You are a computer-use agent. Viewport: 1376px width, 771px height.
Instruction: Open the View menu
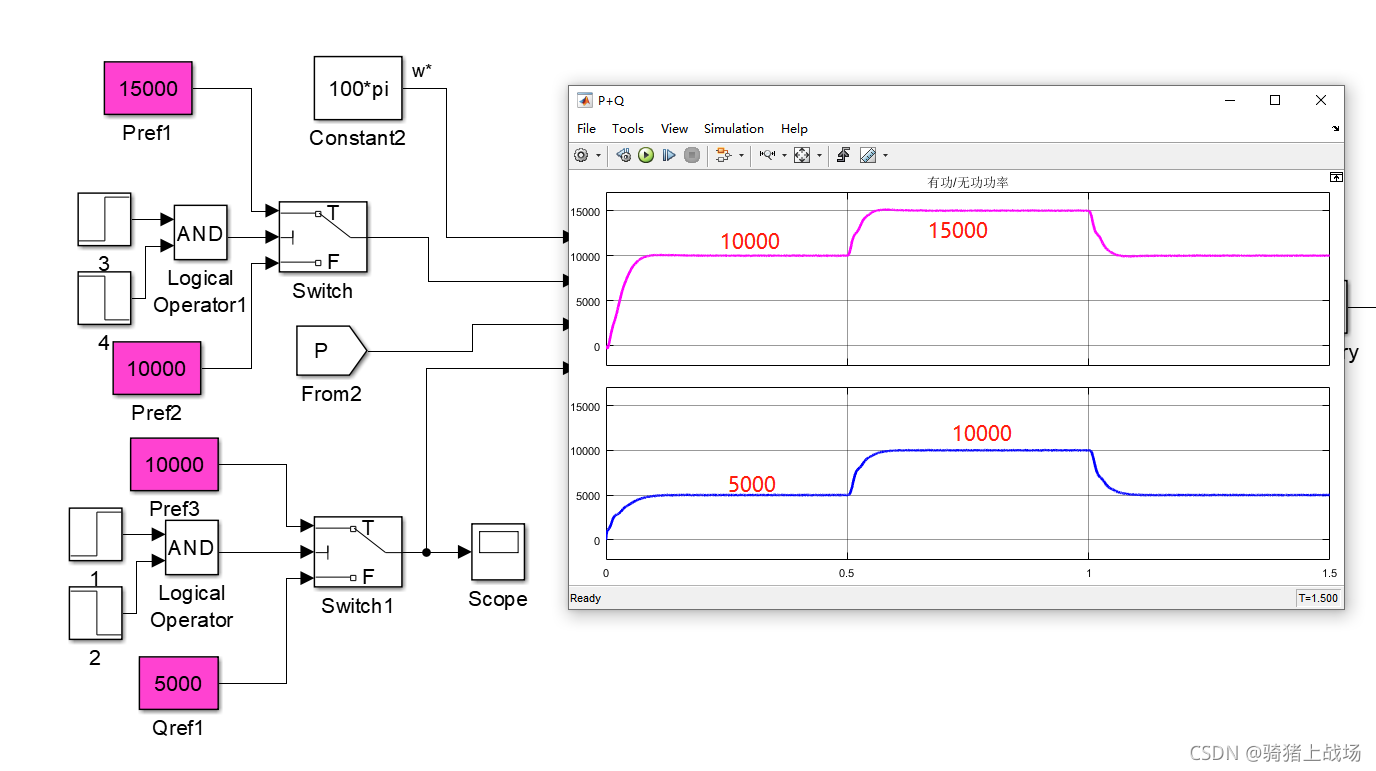(x=675, y=128)
